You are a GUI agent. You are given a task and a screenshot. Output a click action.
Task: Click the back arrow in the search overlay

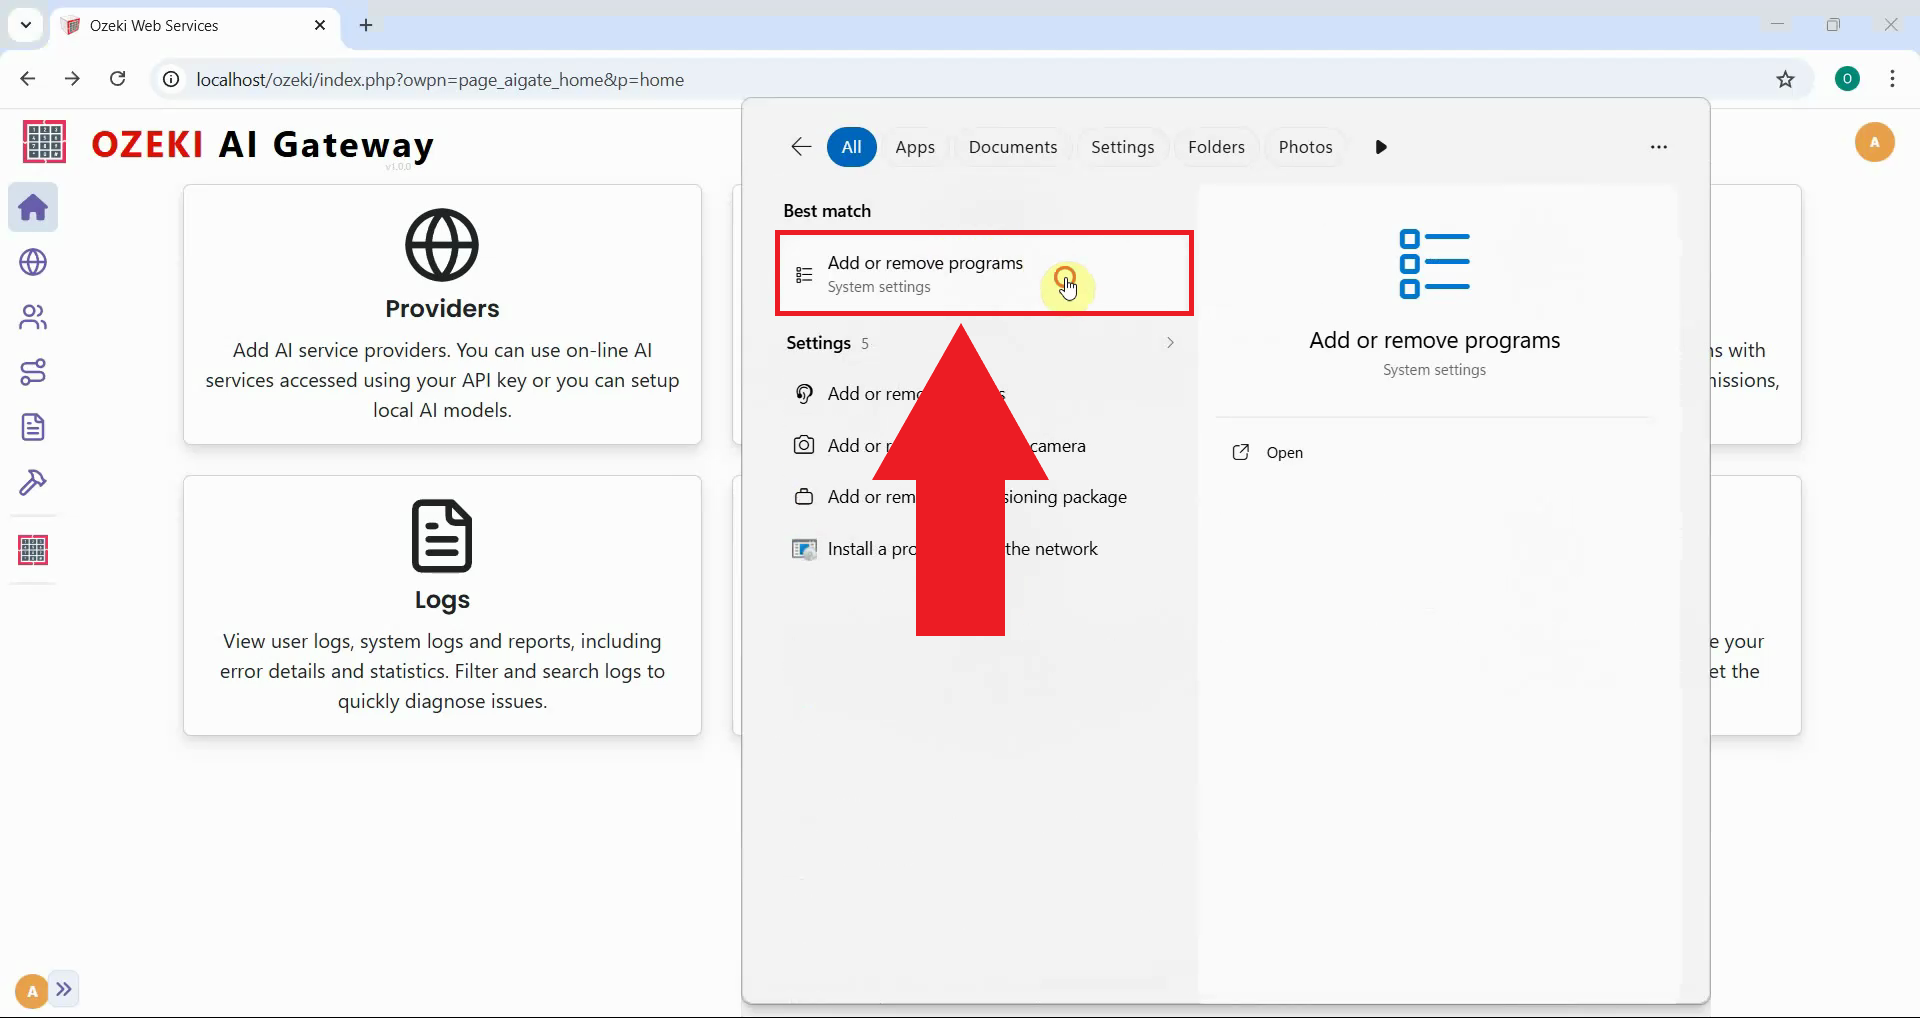pos(800,146)
